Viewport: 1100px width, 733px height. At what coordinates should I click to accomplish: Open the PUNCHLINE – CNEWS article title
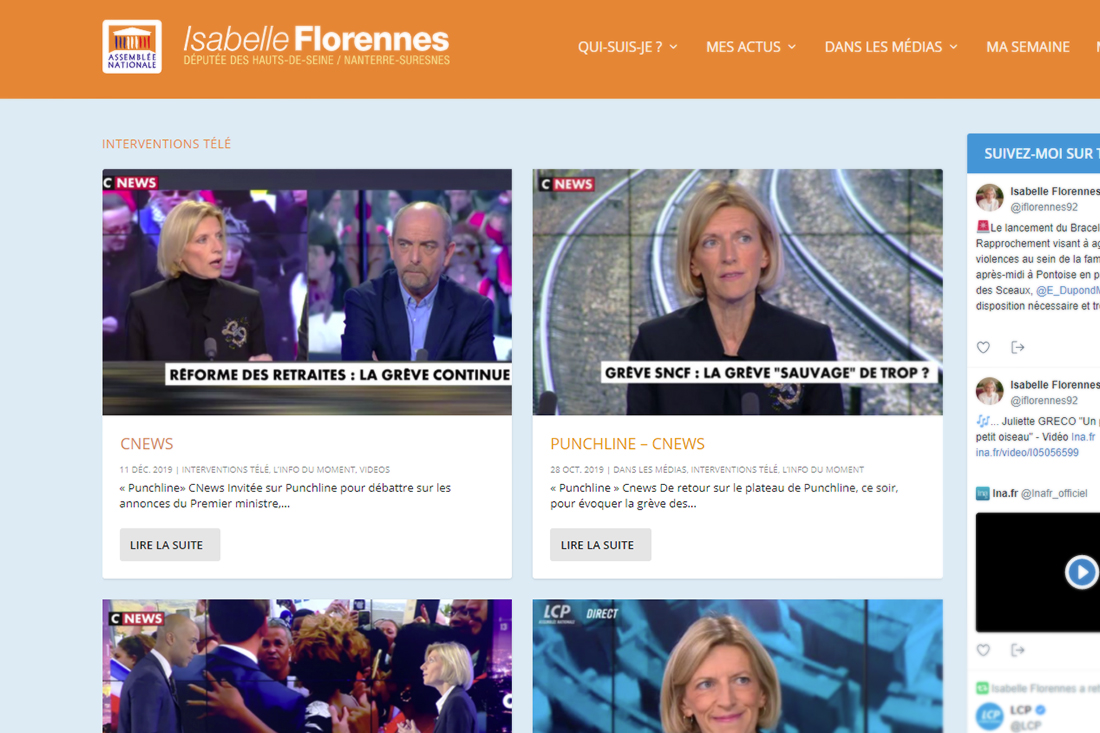click(x=627, y=443)
